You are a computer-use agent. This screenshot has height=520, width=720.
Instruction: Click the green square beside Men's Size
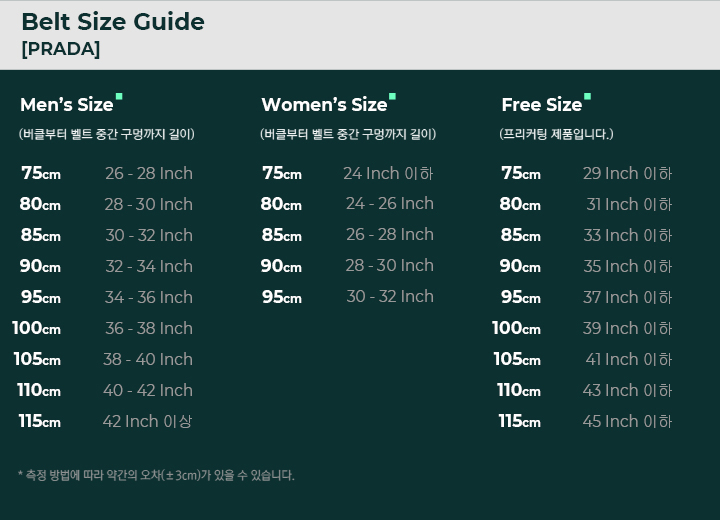coord(119,97)
